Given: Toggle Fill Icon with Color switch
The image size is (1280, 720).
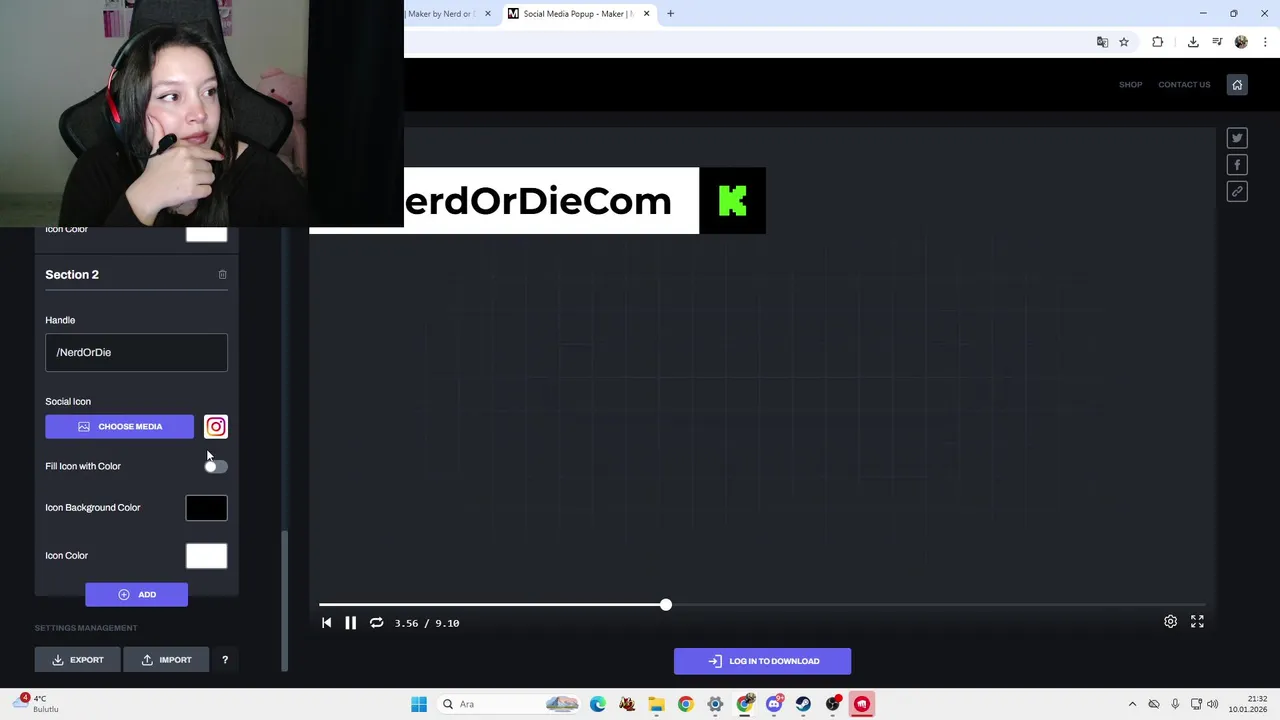Looking at the screenshot, I should 216,466.
